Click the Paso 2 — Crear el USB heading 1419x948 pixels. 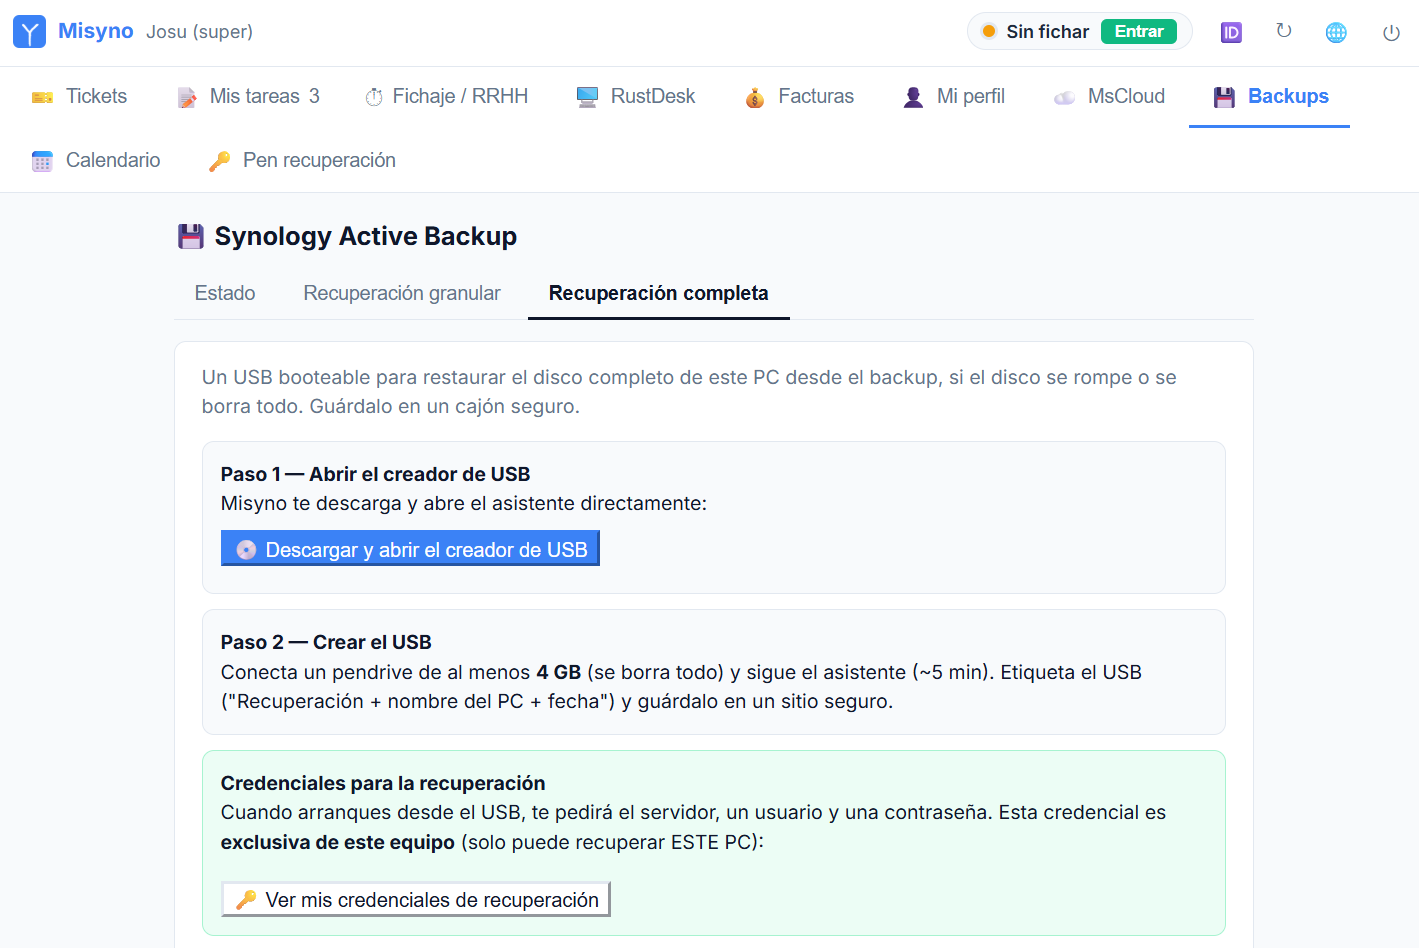(326, 642)
